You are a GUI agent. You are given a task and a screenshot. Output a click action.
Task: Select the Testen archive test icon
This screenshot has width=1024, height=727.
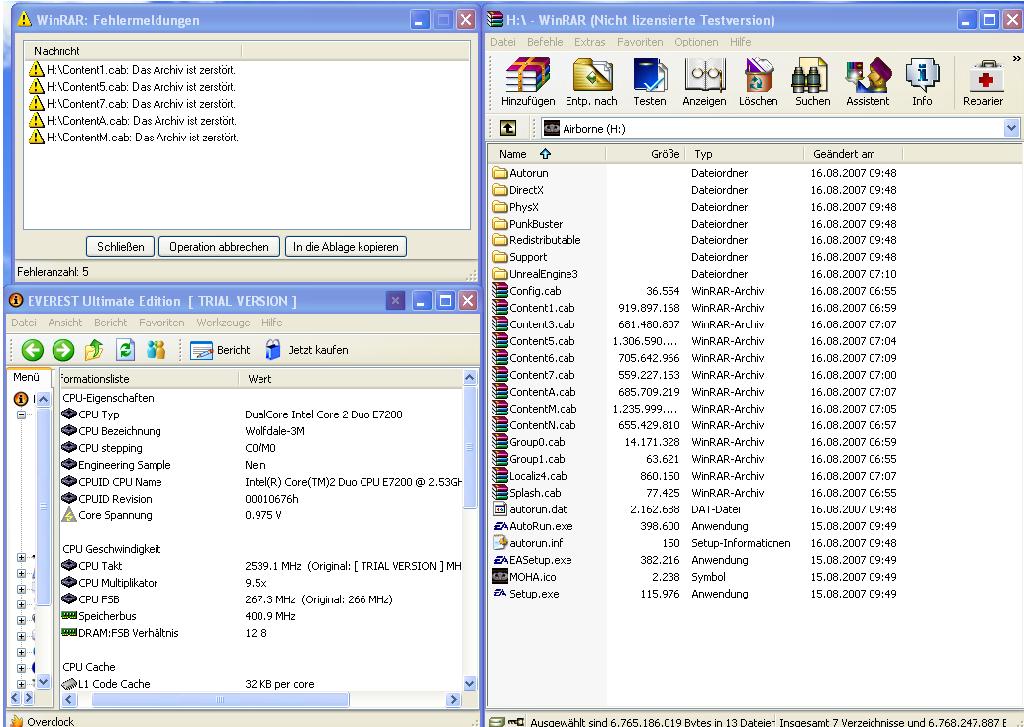tap(649, 80)
